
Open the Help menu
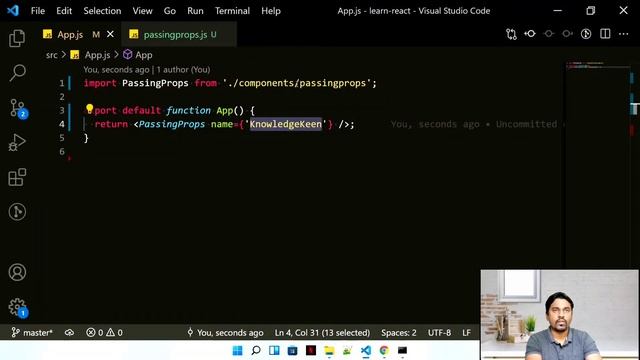[271, 11]
